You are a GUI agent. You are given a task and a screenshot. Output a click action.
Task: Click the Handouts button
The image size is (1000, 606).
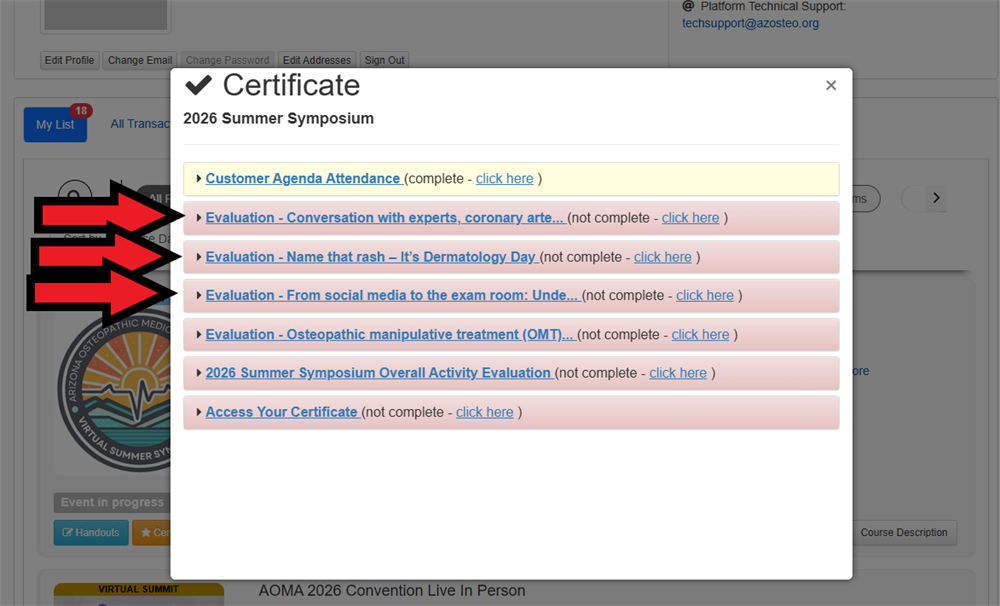[x=91, y=532]
